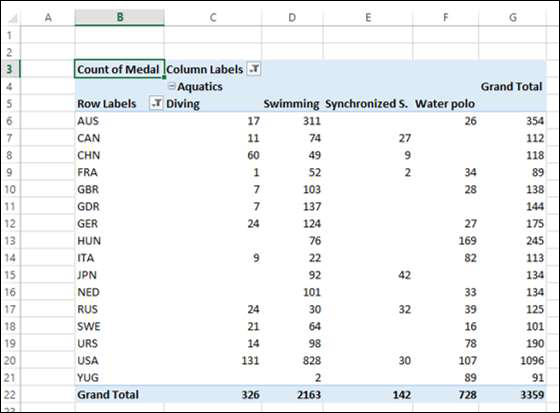This screenshot has height=413, width=560.
Task: Select the ITA row label
Action: click(86, 258)
